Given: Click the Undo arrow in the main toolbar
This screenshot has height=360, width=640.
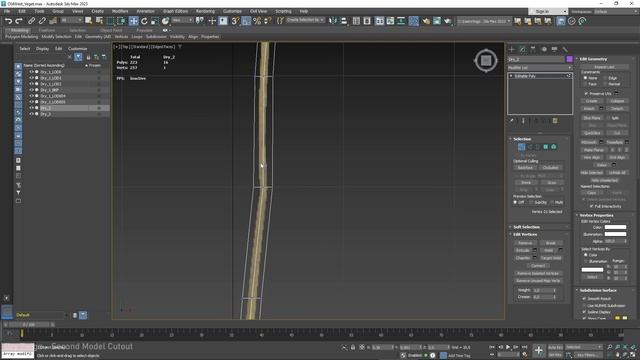Looking at the screenshot, I should pyautogui.click(x=9, y=21).
